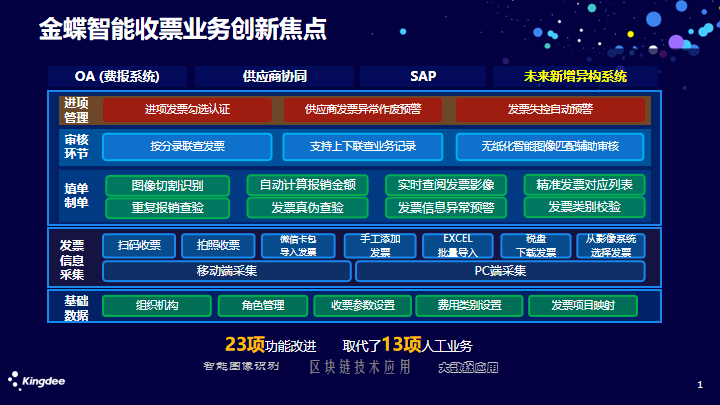Viewport: 720px width, 405px height.
Task: Click the 发票类别校验 green box
Action: pyautogui.click(x=585, y=207)
